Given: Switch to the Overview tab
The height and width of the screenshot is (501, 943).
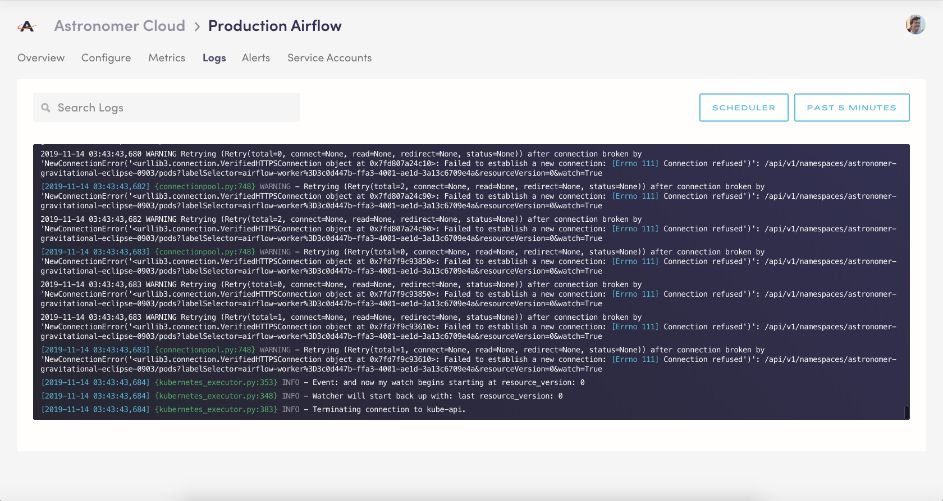Looking at the screenshot, I should click(41, 58).
